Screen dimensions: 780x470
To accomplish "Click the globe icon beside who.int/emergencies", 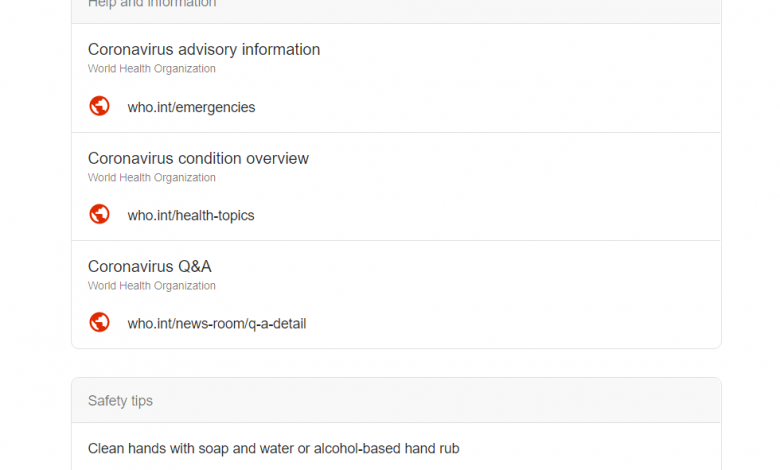I will (x=99, y=106).
